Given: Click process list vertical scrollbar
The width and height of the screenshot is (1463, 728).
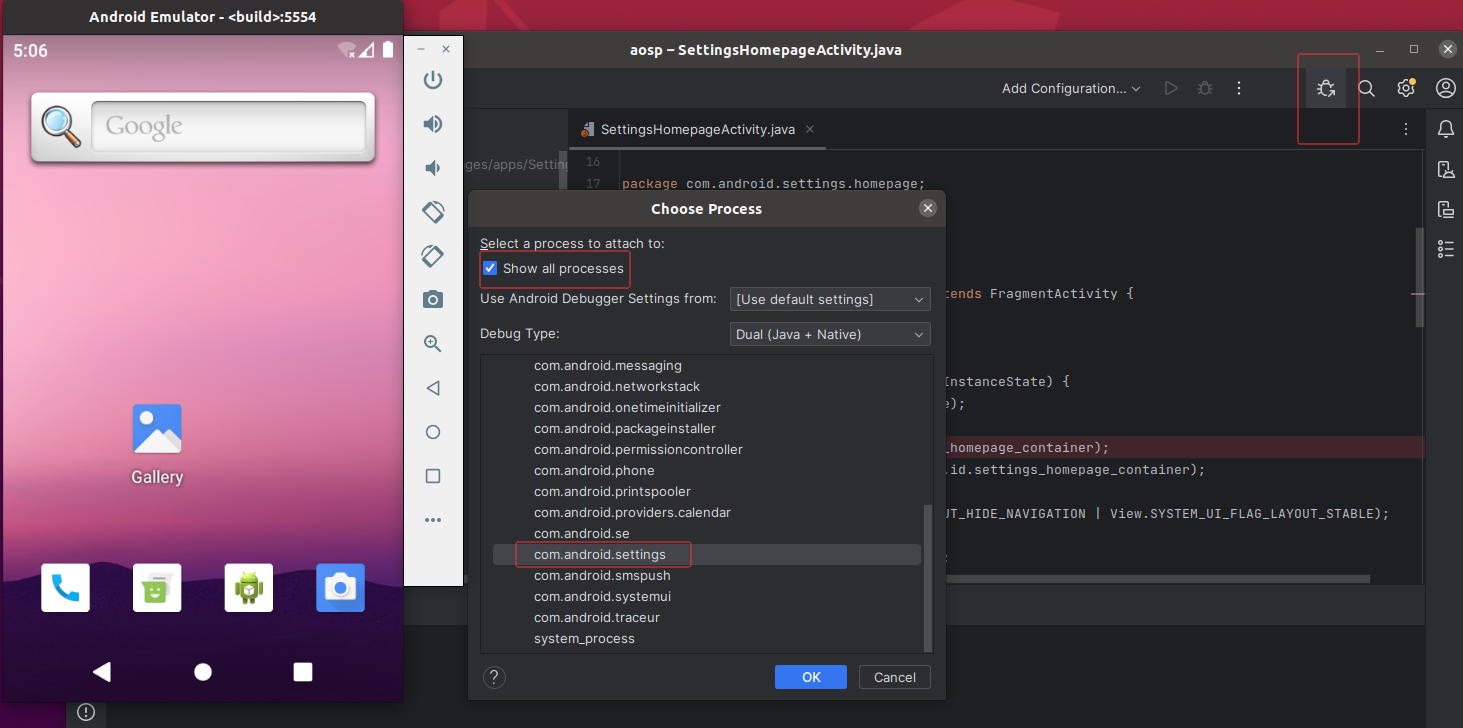Looking at the screenshot, I should pyautogui.click(x=927, y=577).
